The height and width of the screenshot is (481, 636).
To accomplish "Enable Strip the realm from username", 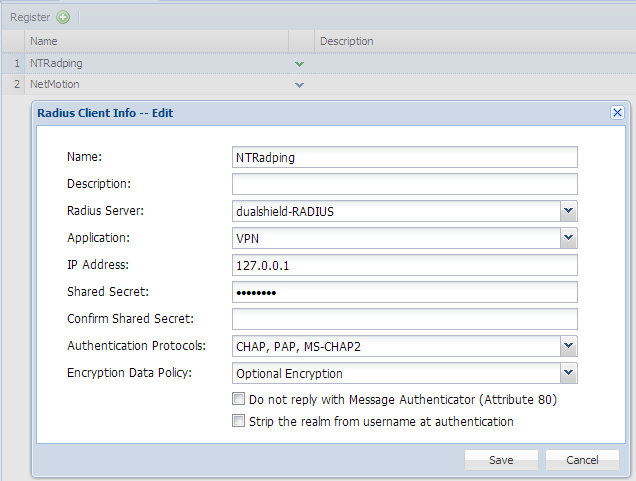I will pos(239,421).
